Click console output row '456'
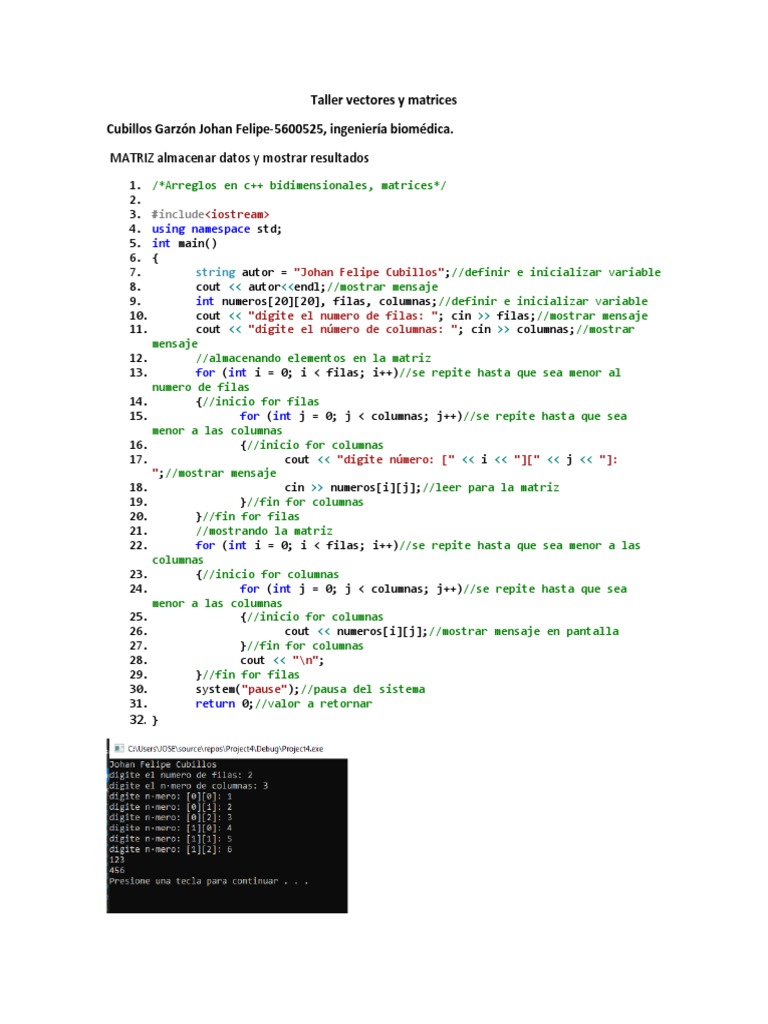Viewport: 768px width, 1024px height. [117, 870]
